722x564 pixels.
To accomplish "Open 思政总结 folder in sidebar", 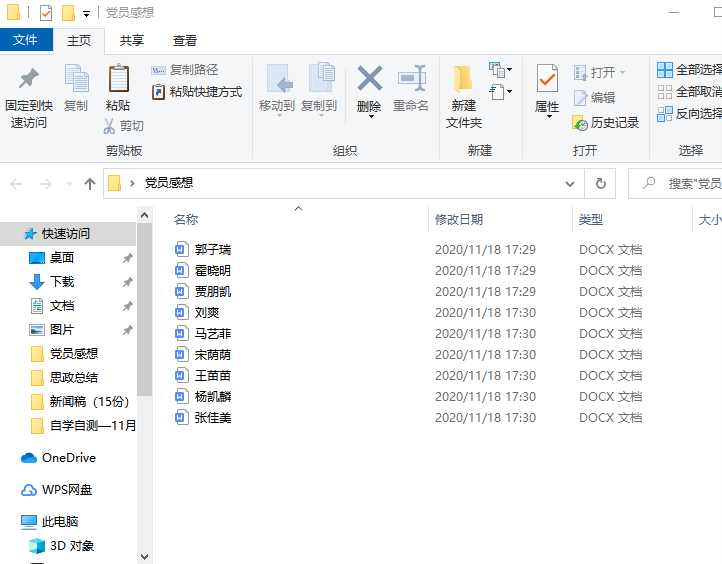I will pyautogui.click(x=74, y=377).
